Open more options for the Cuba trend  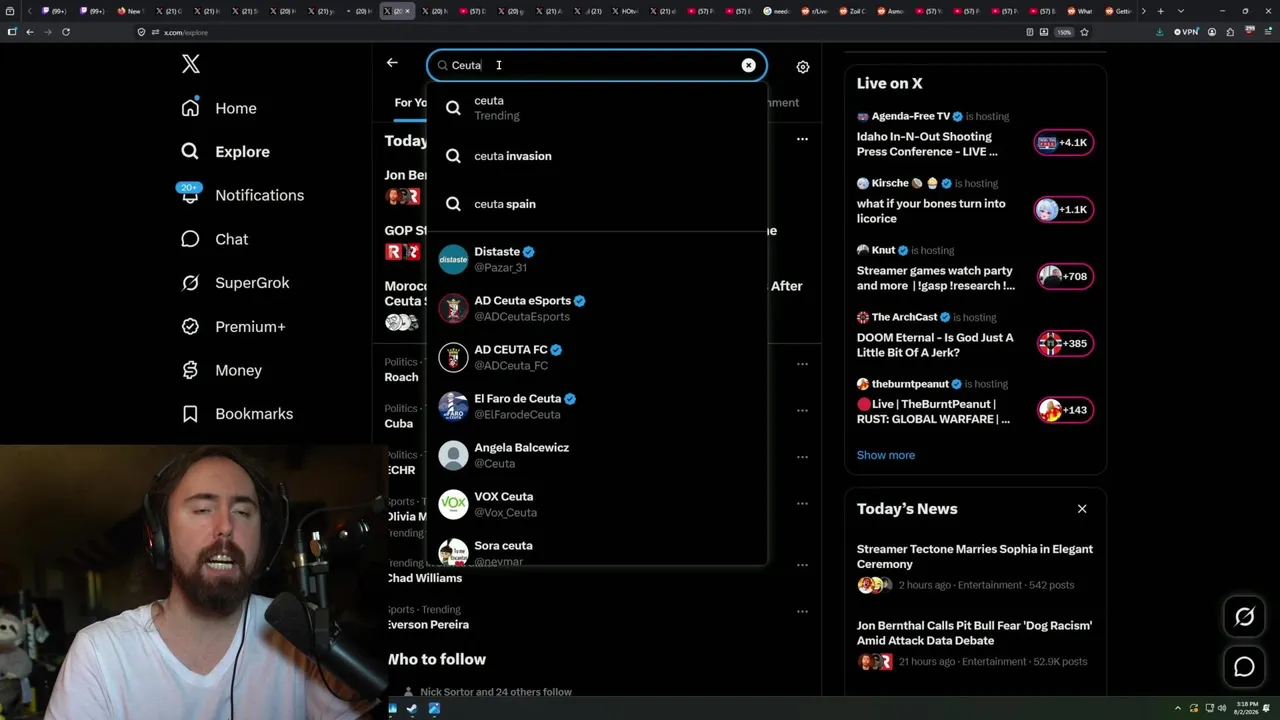(x=802, y=410)
